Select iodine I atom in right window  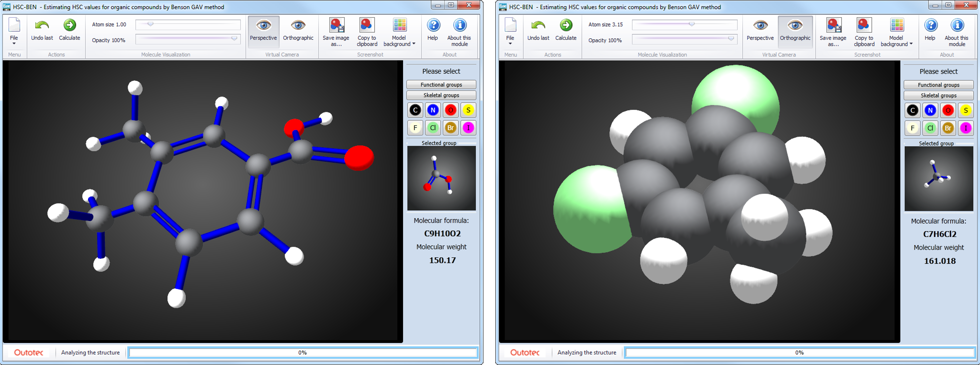tap(966, 129)
